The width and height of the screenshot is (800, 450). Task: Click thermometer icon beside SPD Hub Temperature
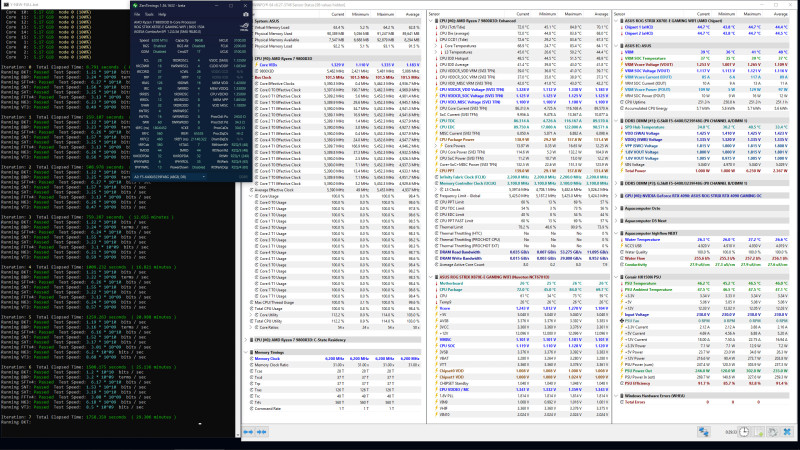(x=622, y=127)
